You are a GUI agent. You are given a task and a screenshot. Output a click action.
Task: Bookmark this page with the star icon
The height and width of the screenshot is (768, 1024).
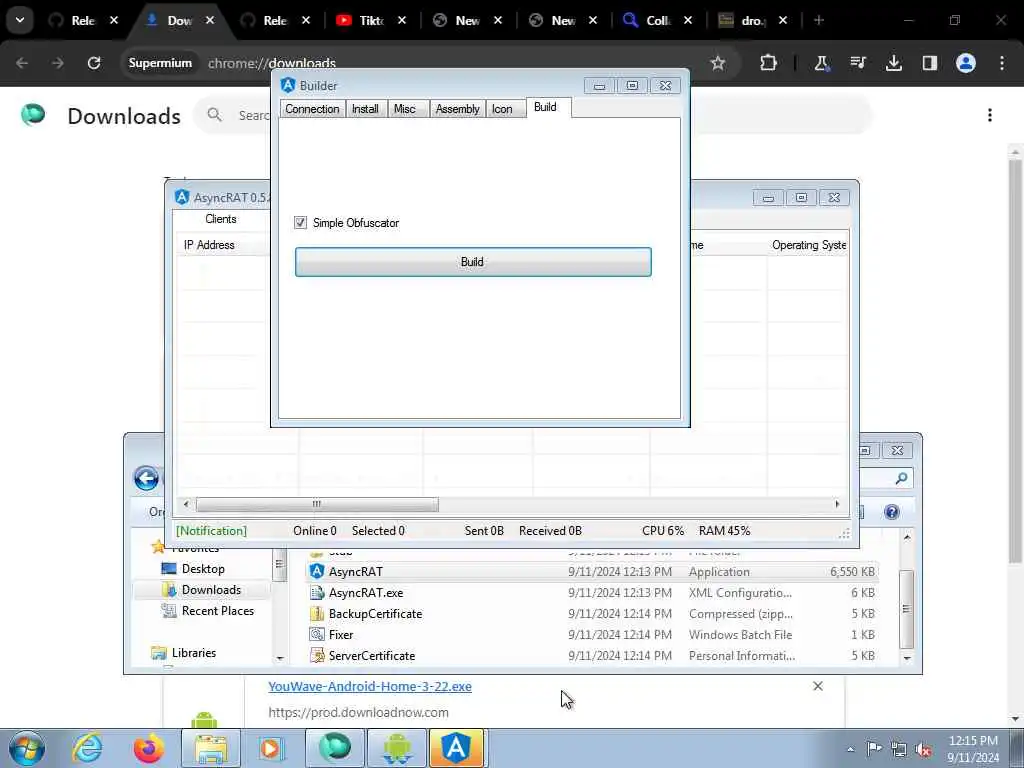(718, 63)
